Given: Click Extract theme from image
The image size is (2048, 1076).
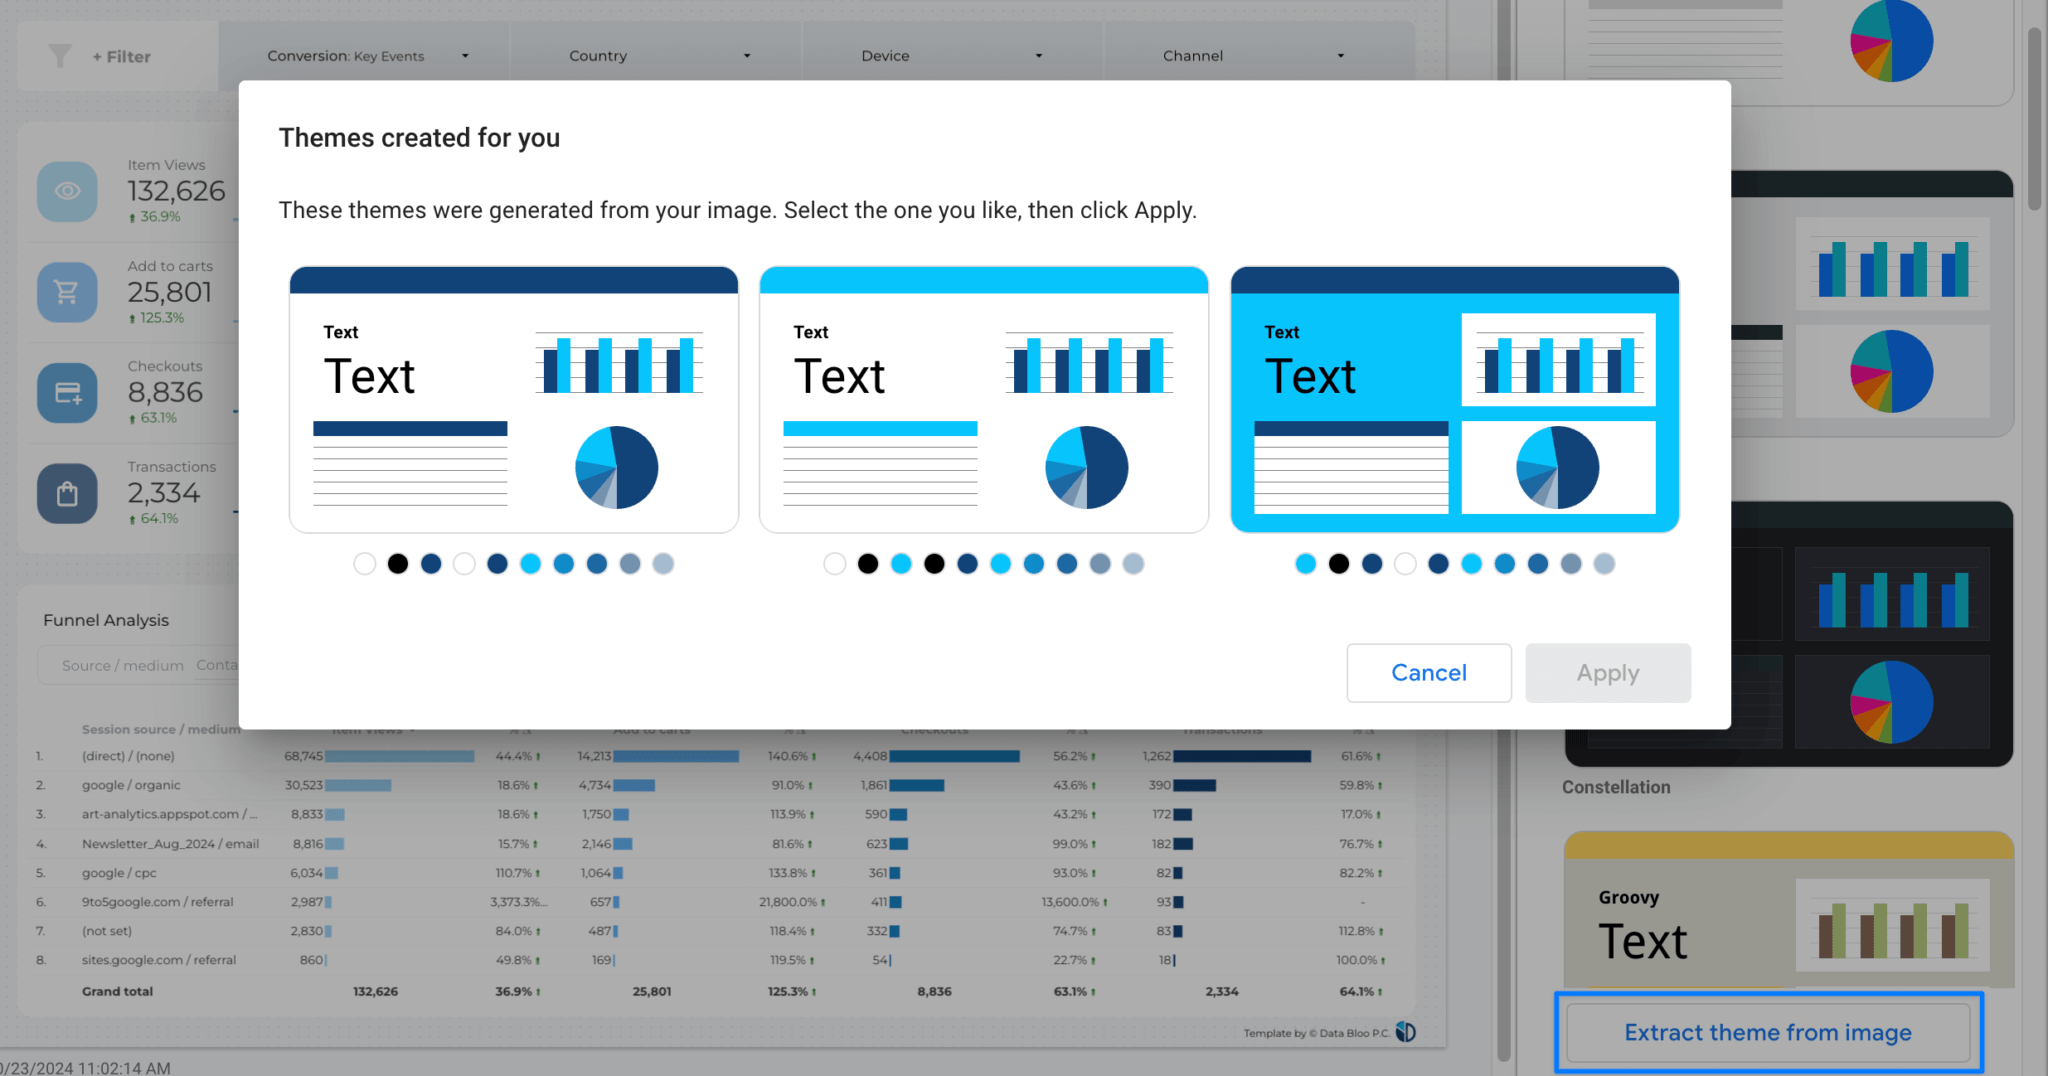Looking at the screenshot, I should coord(1768,1032).
